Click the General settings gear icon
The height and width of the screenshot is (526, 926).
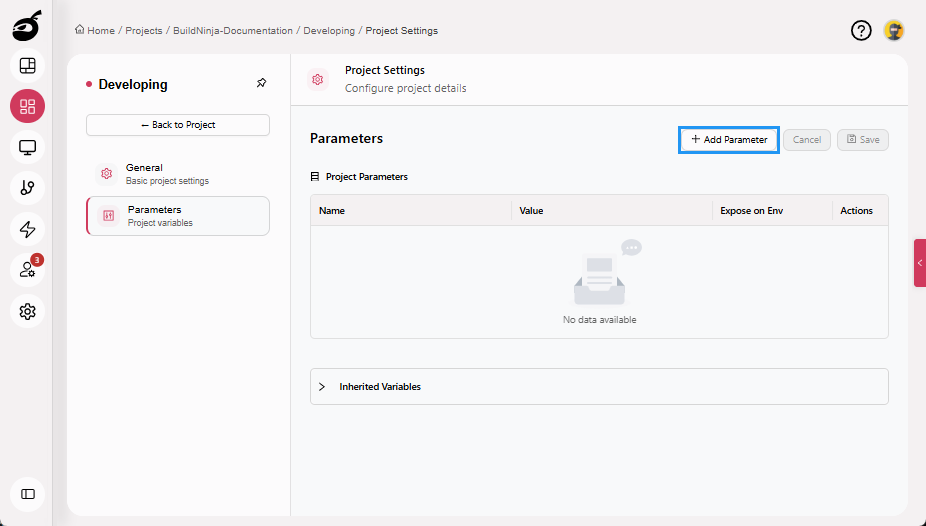coord(106,174)
